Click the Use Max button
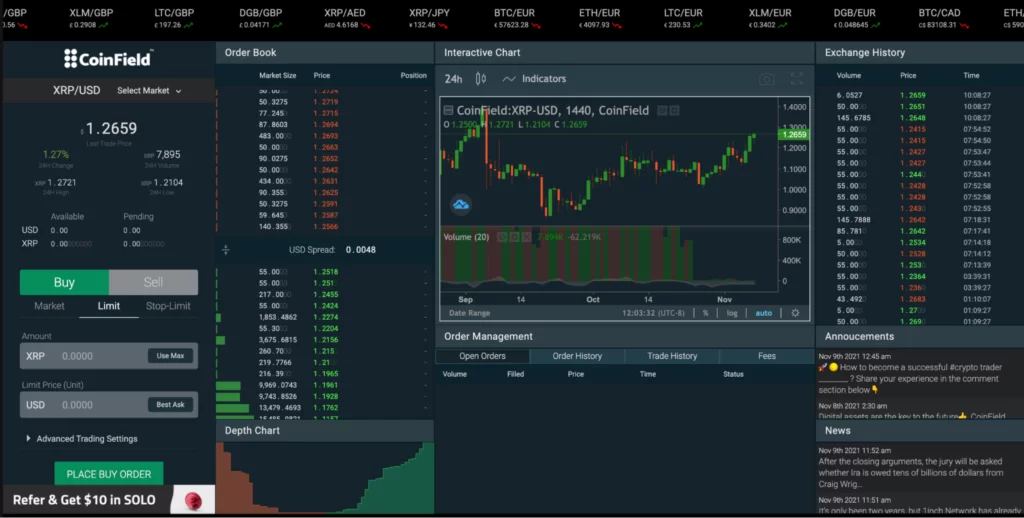Screen dimensions: 1024x518 [x=170, y=356]
